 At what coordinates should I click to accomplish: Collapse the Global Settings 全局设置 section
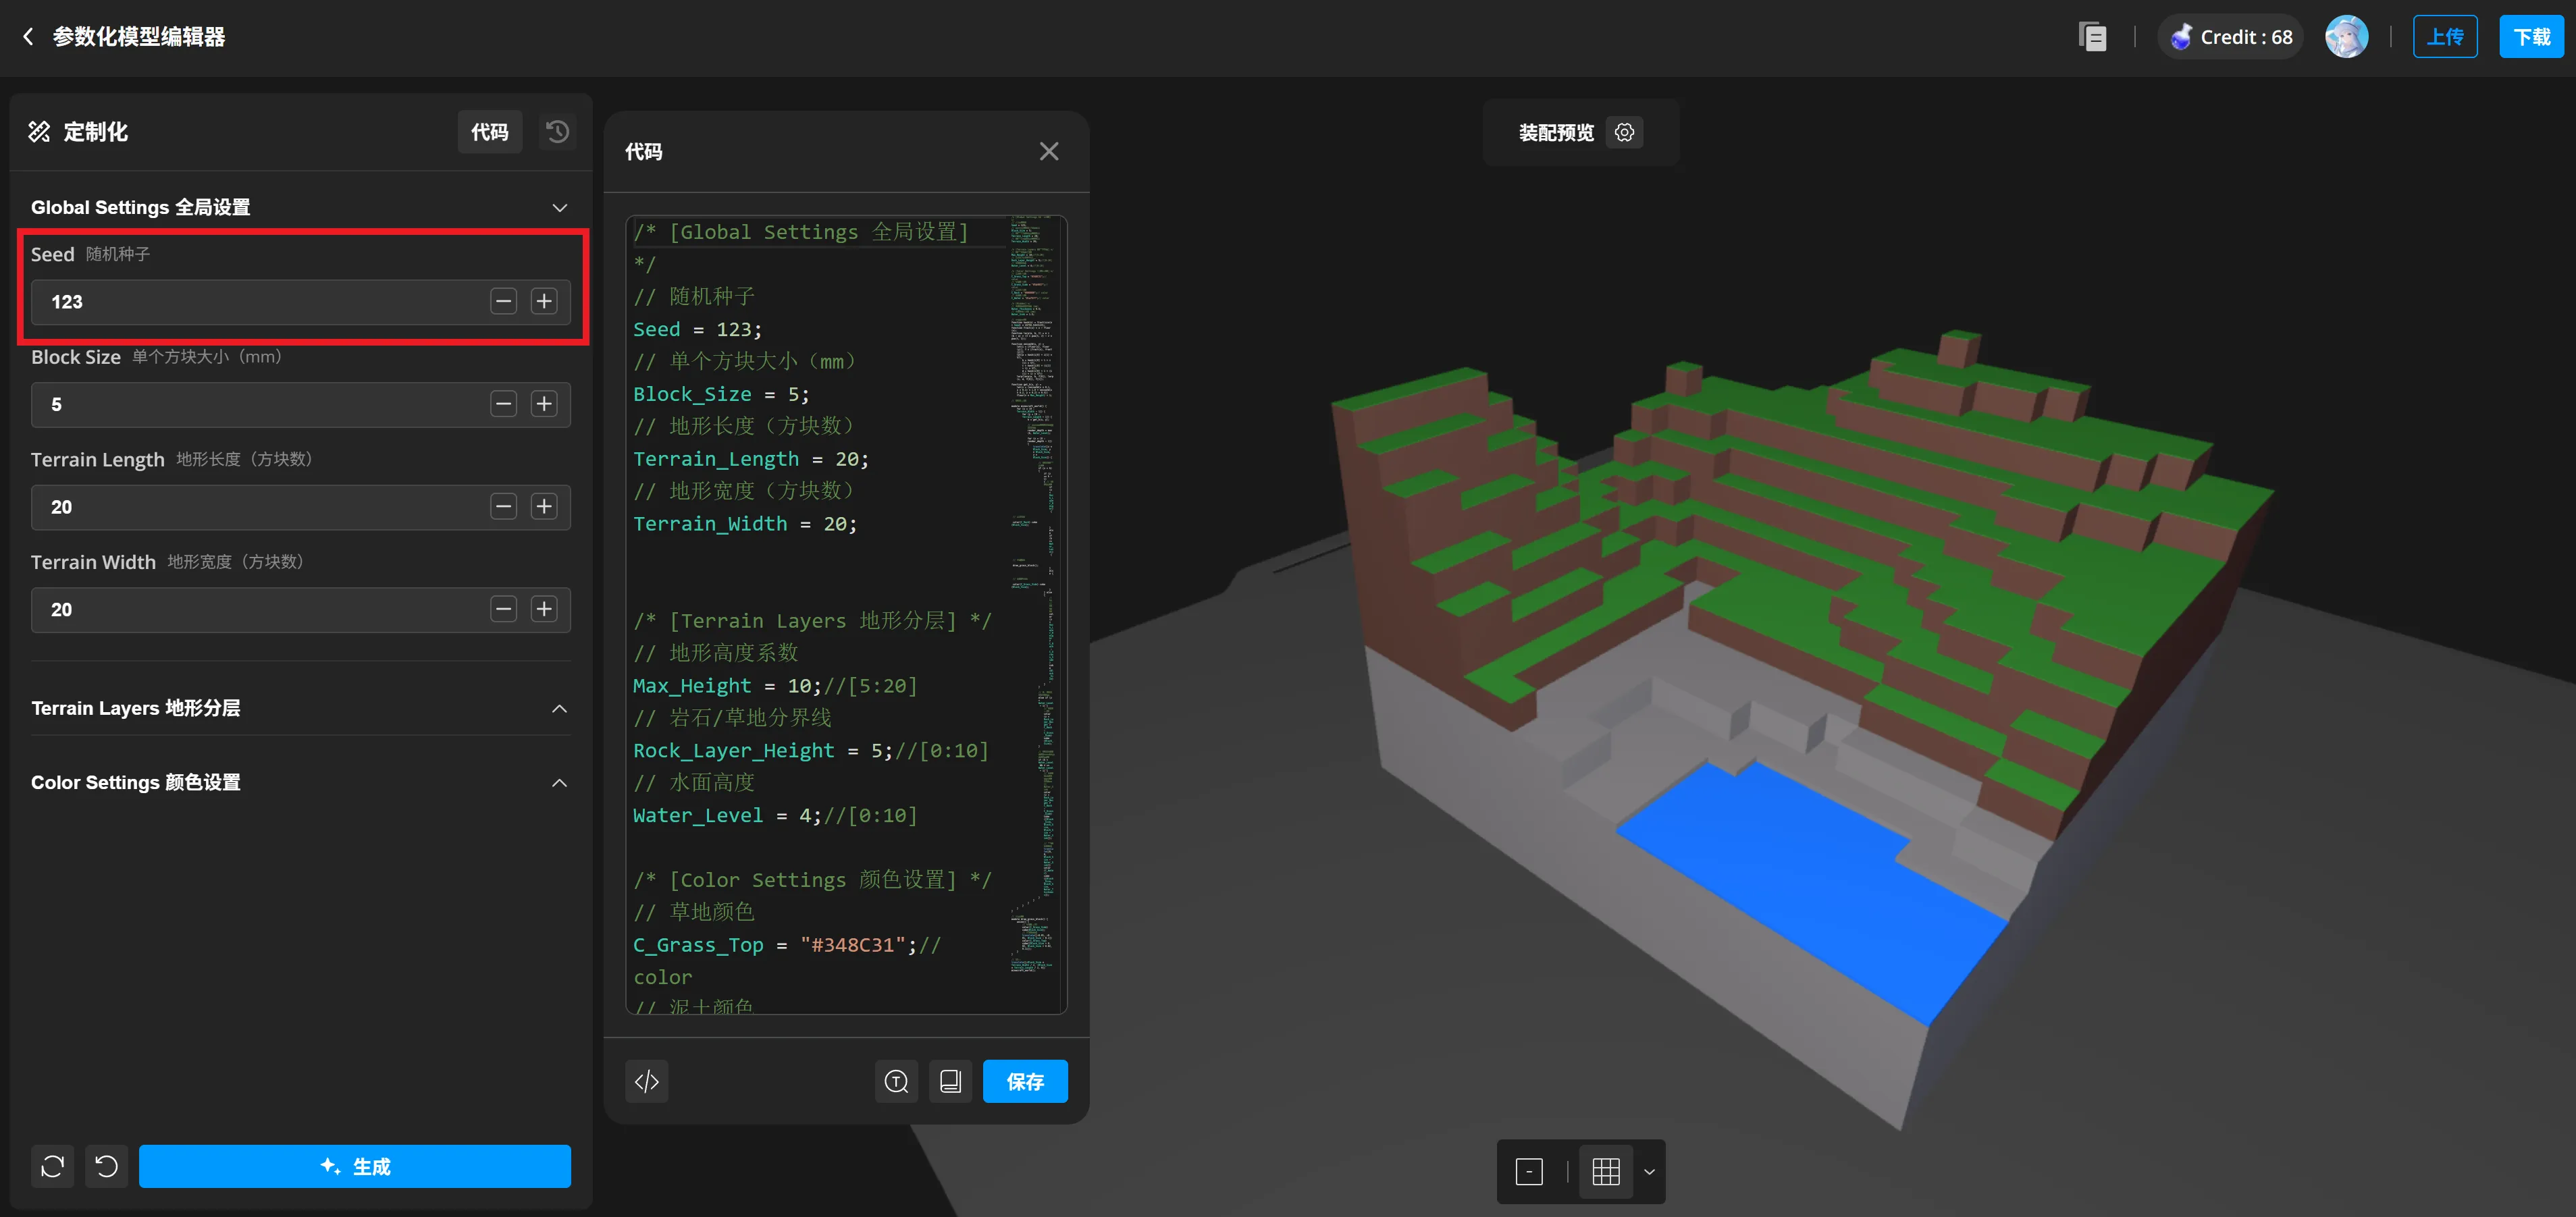tap(559, 208)
